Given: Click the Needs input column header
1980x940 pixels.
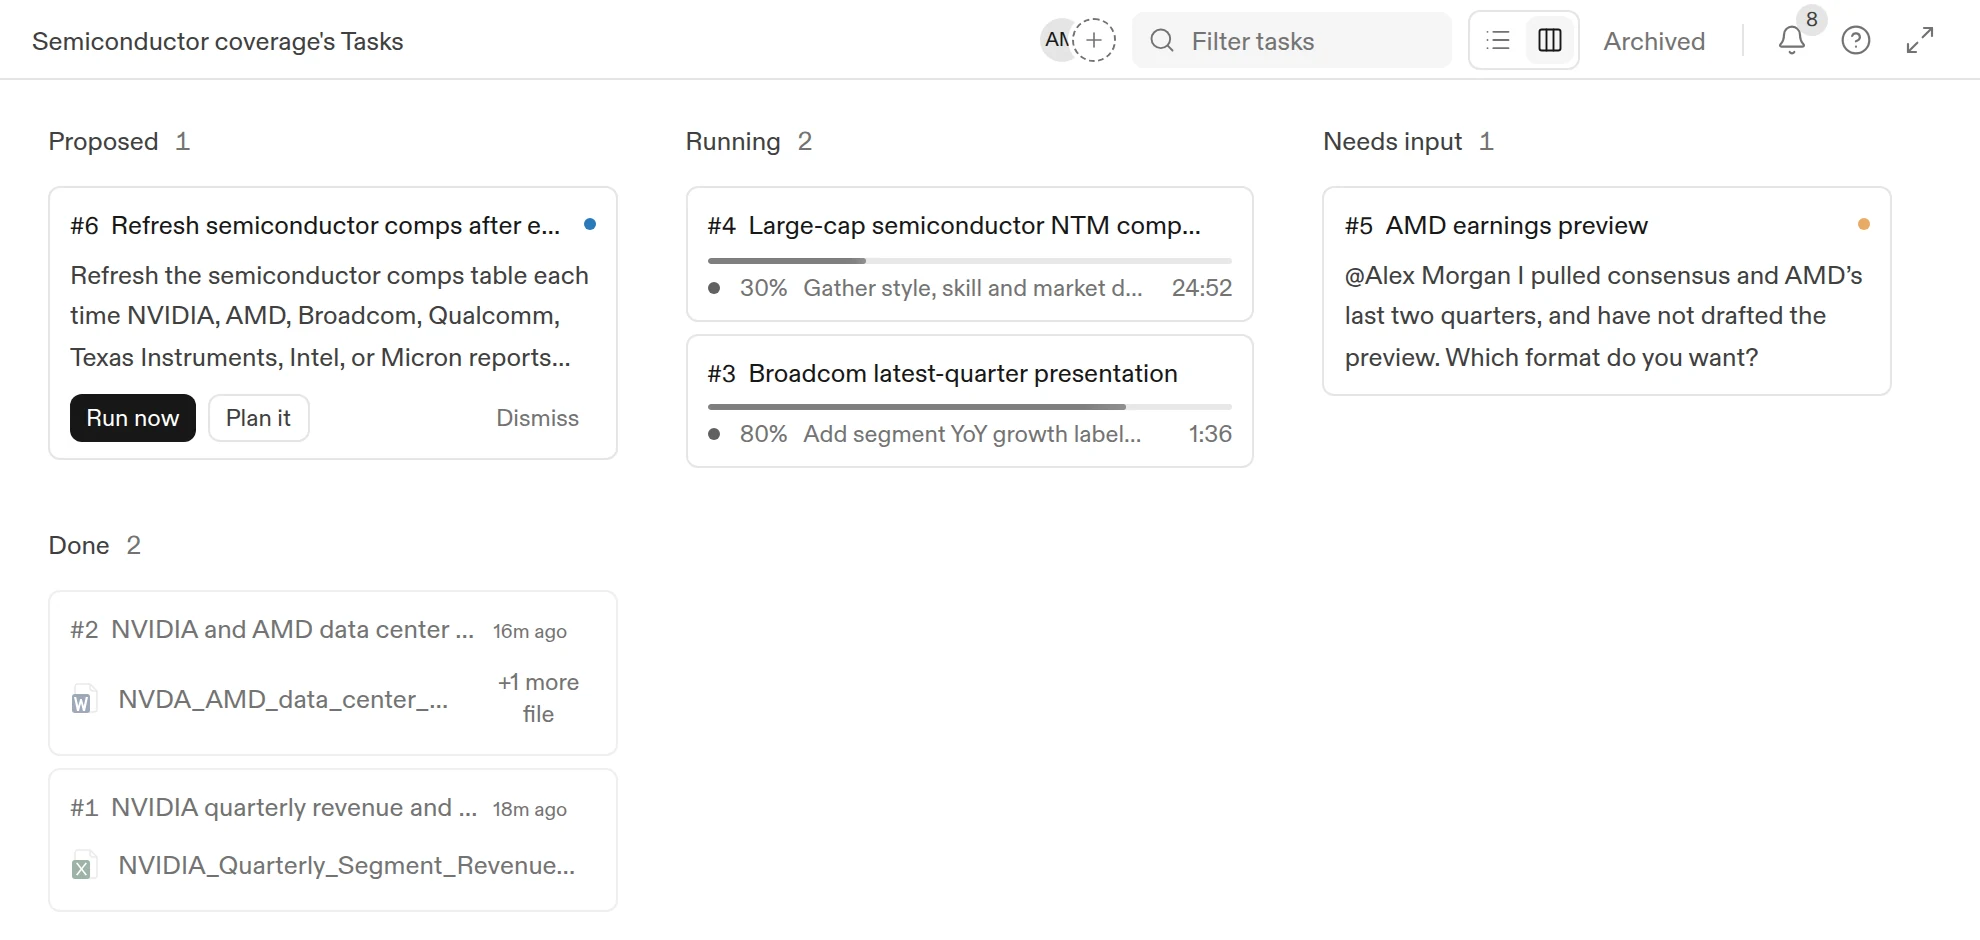Looking at the screenshot, I should [x=1392, y=142].
